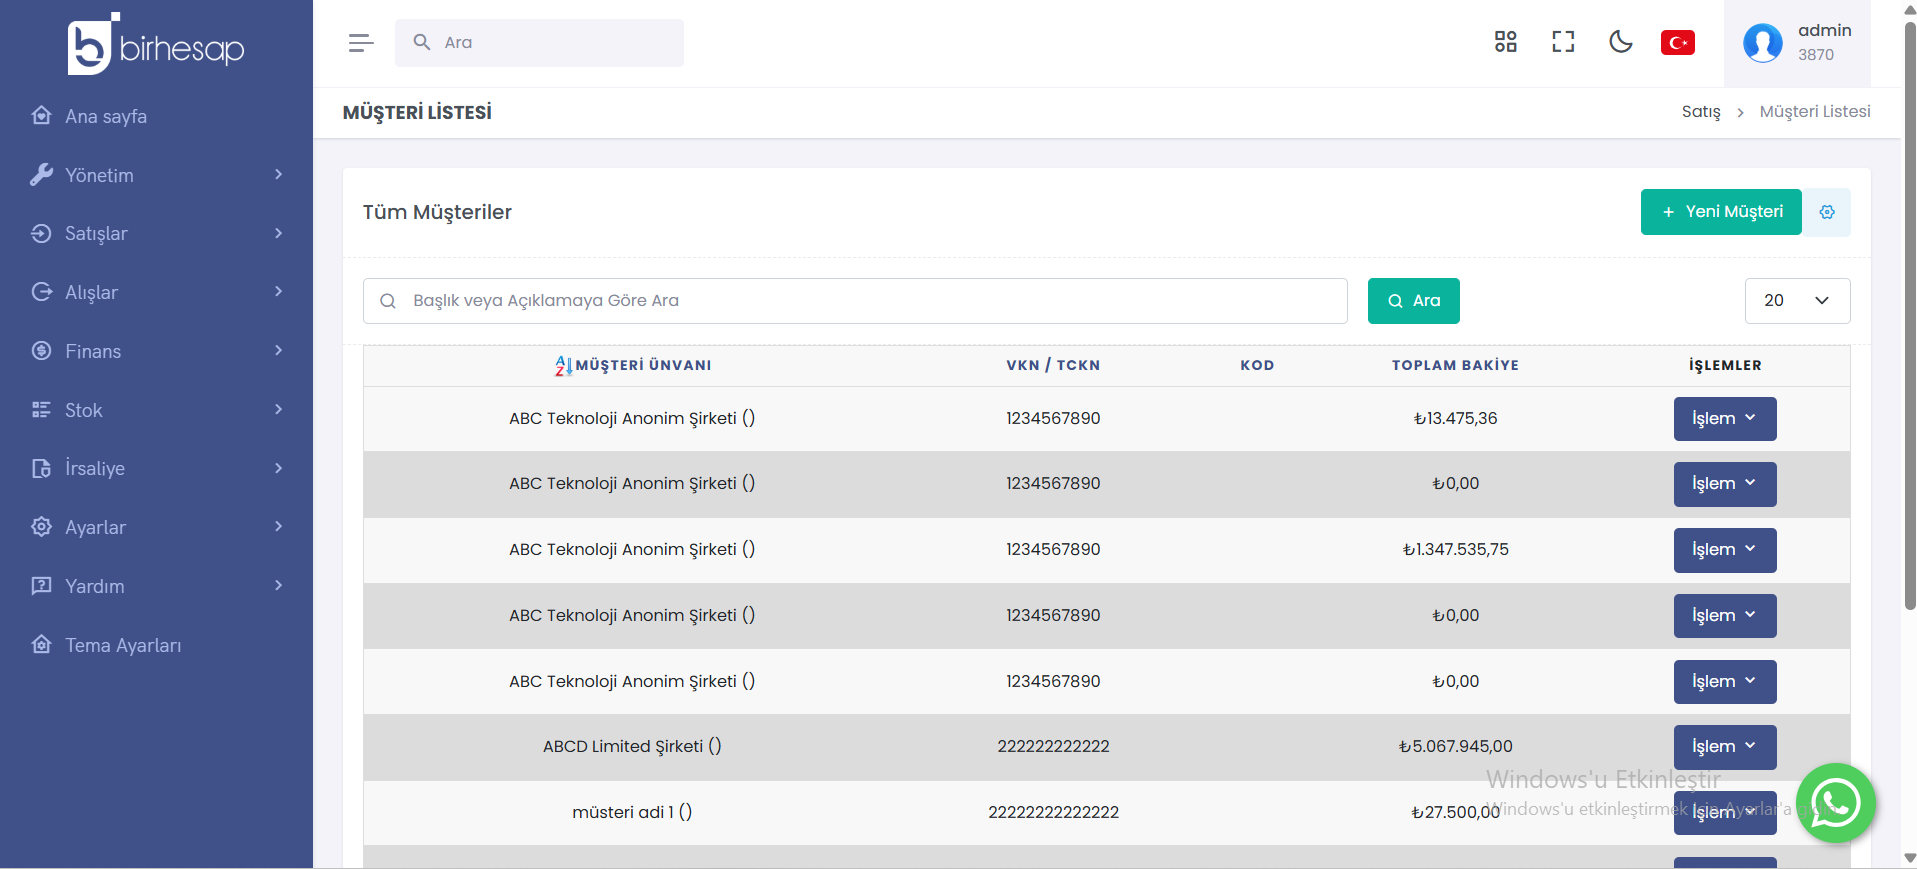Toggle the sidebar hamburger menu icon
The height and width of the screenshot is (869, 1917).
click(x=361, y=43)
